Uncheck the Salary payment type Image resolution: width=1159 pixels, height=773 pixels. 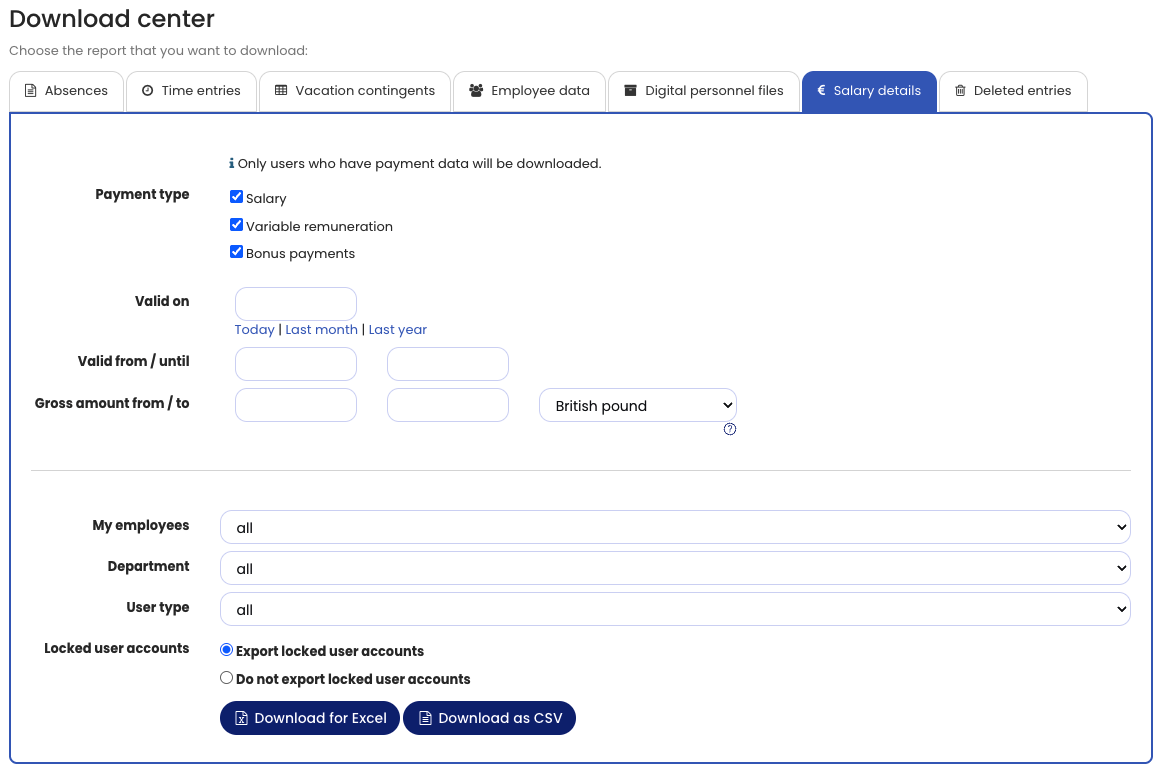[x=237, y=197]
